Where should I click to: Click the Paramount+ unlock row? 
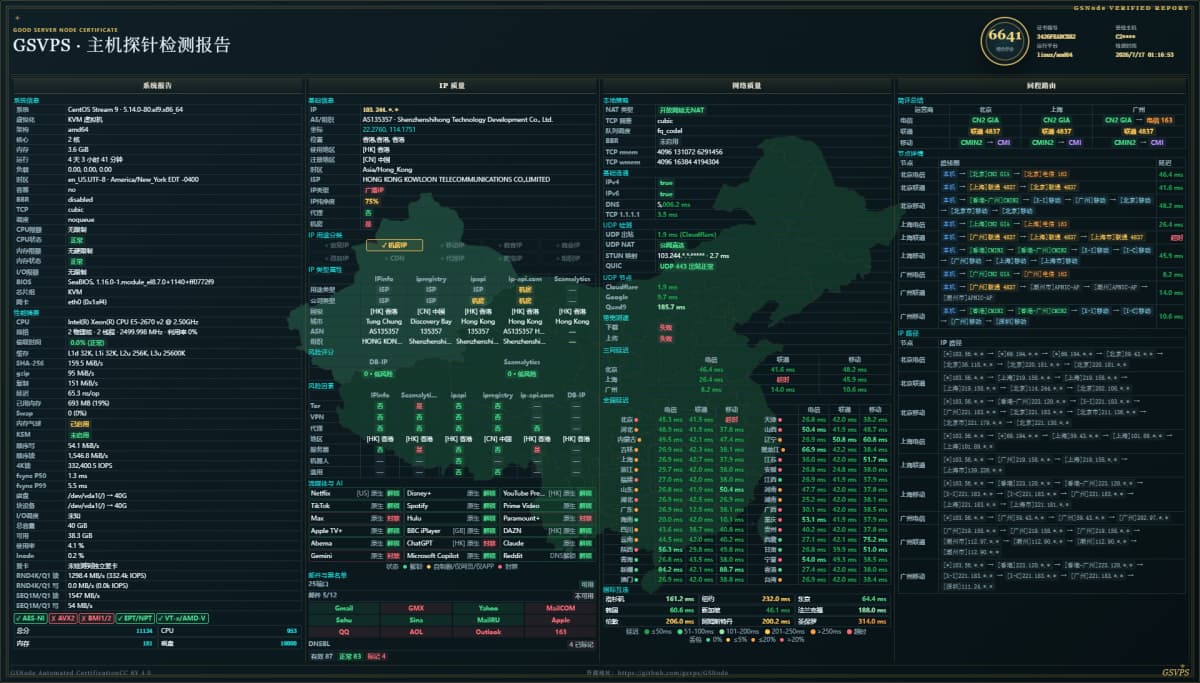548,518
